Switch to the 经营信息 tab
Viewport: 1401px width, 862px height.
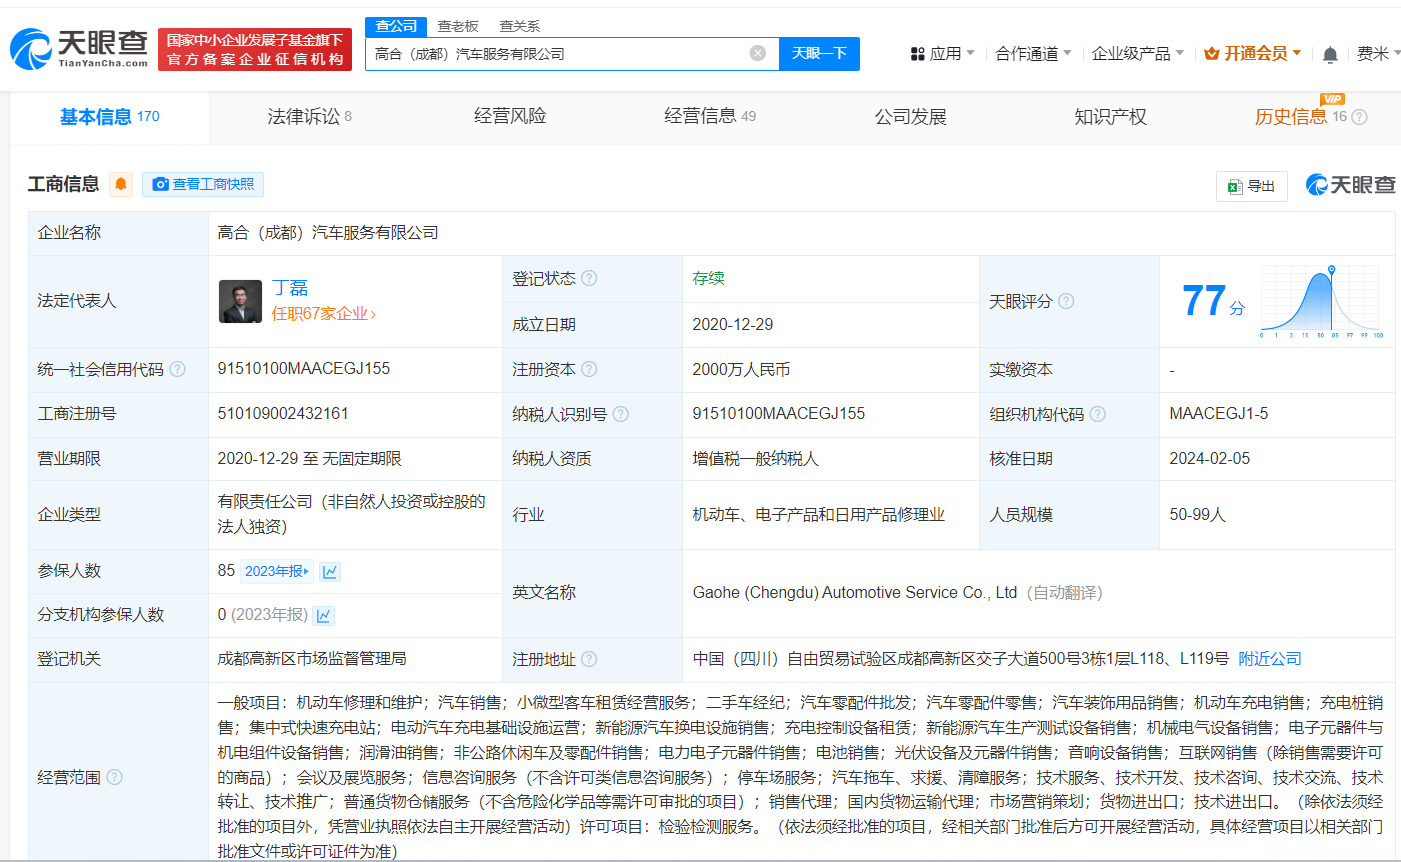coord(702,115)
